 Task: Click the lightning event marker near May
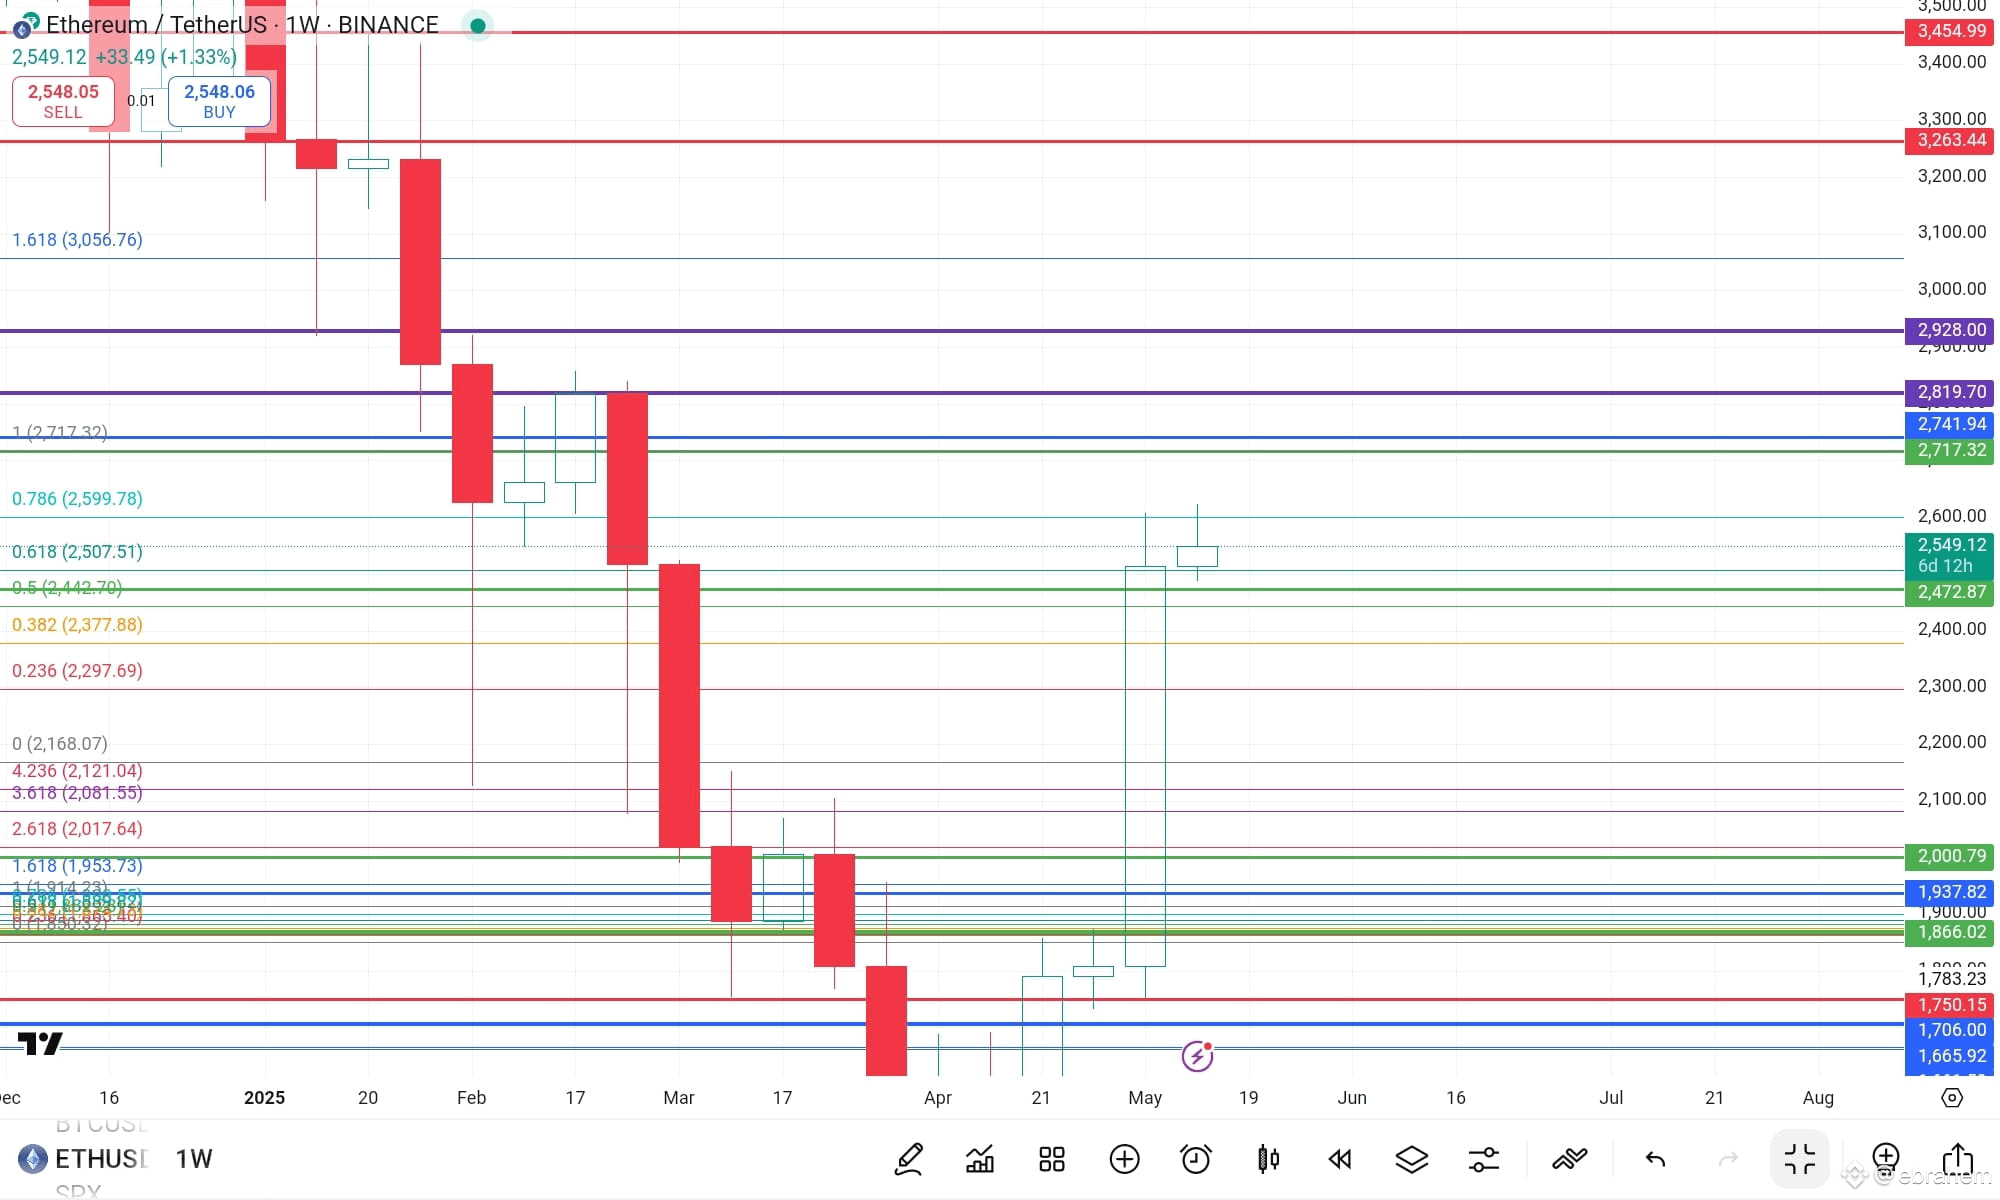click(x=1197, y=1056)
